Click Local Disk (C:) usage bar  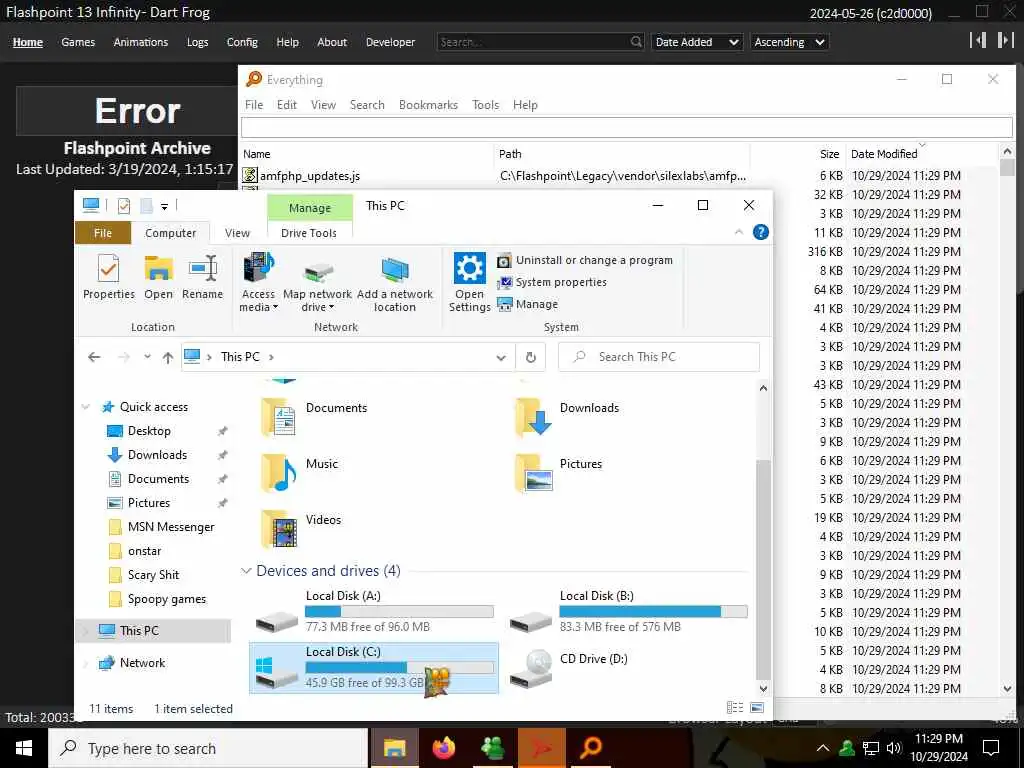[399, 667]
